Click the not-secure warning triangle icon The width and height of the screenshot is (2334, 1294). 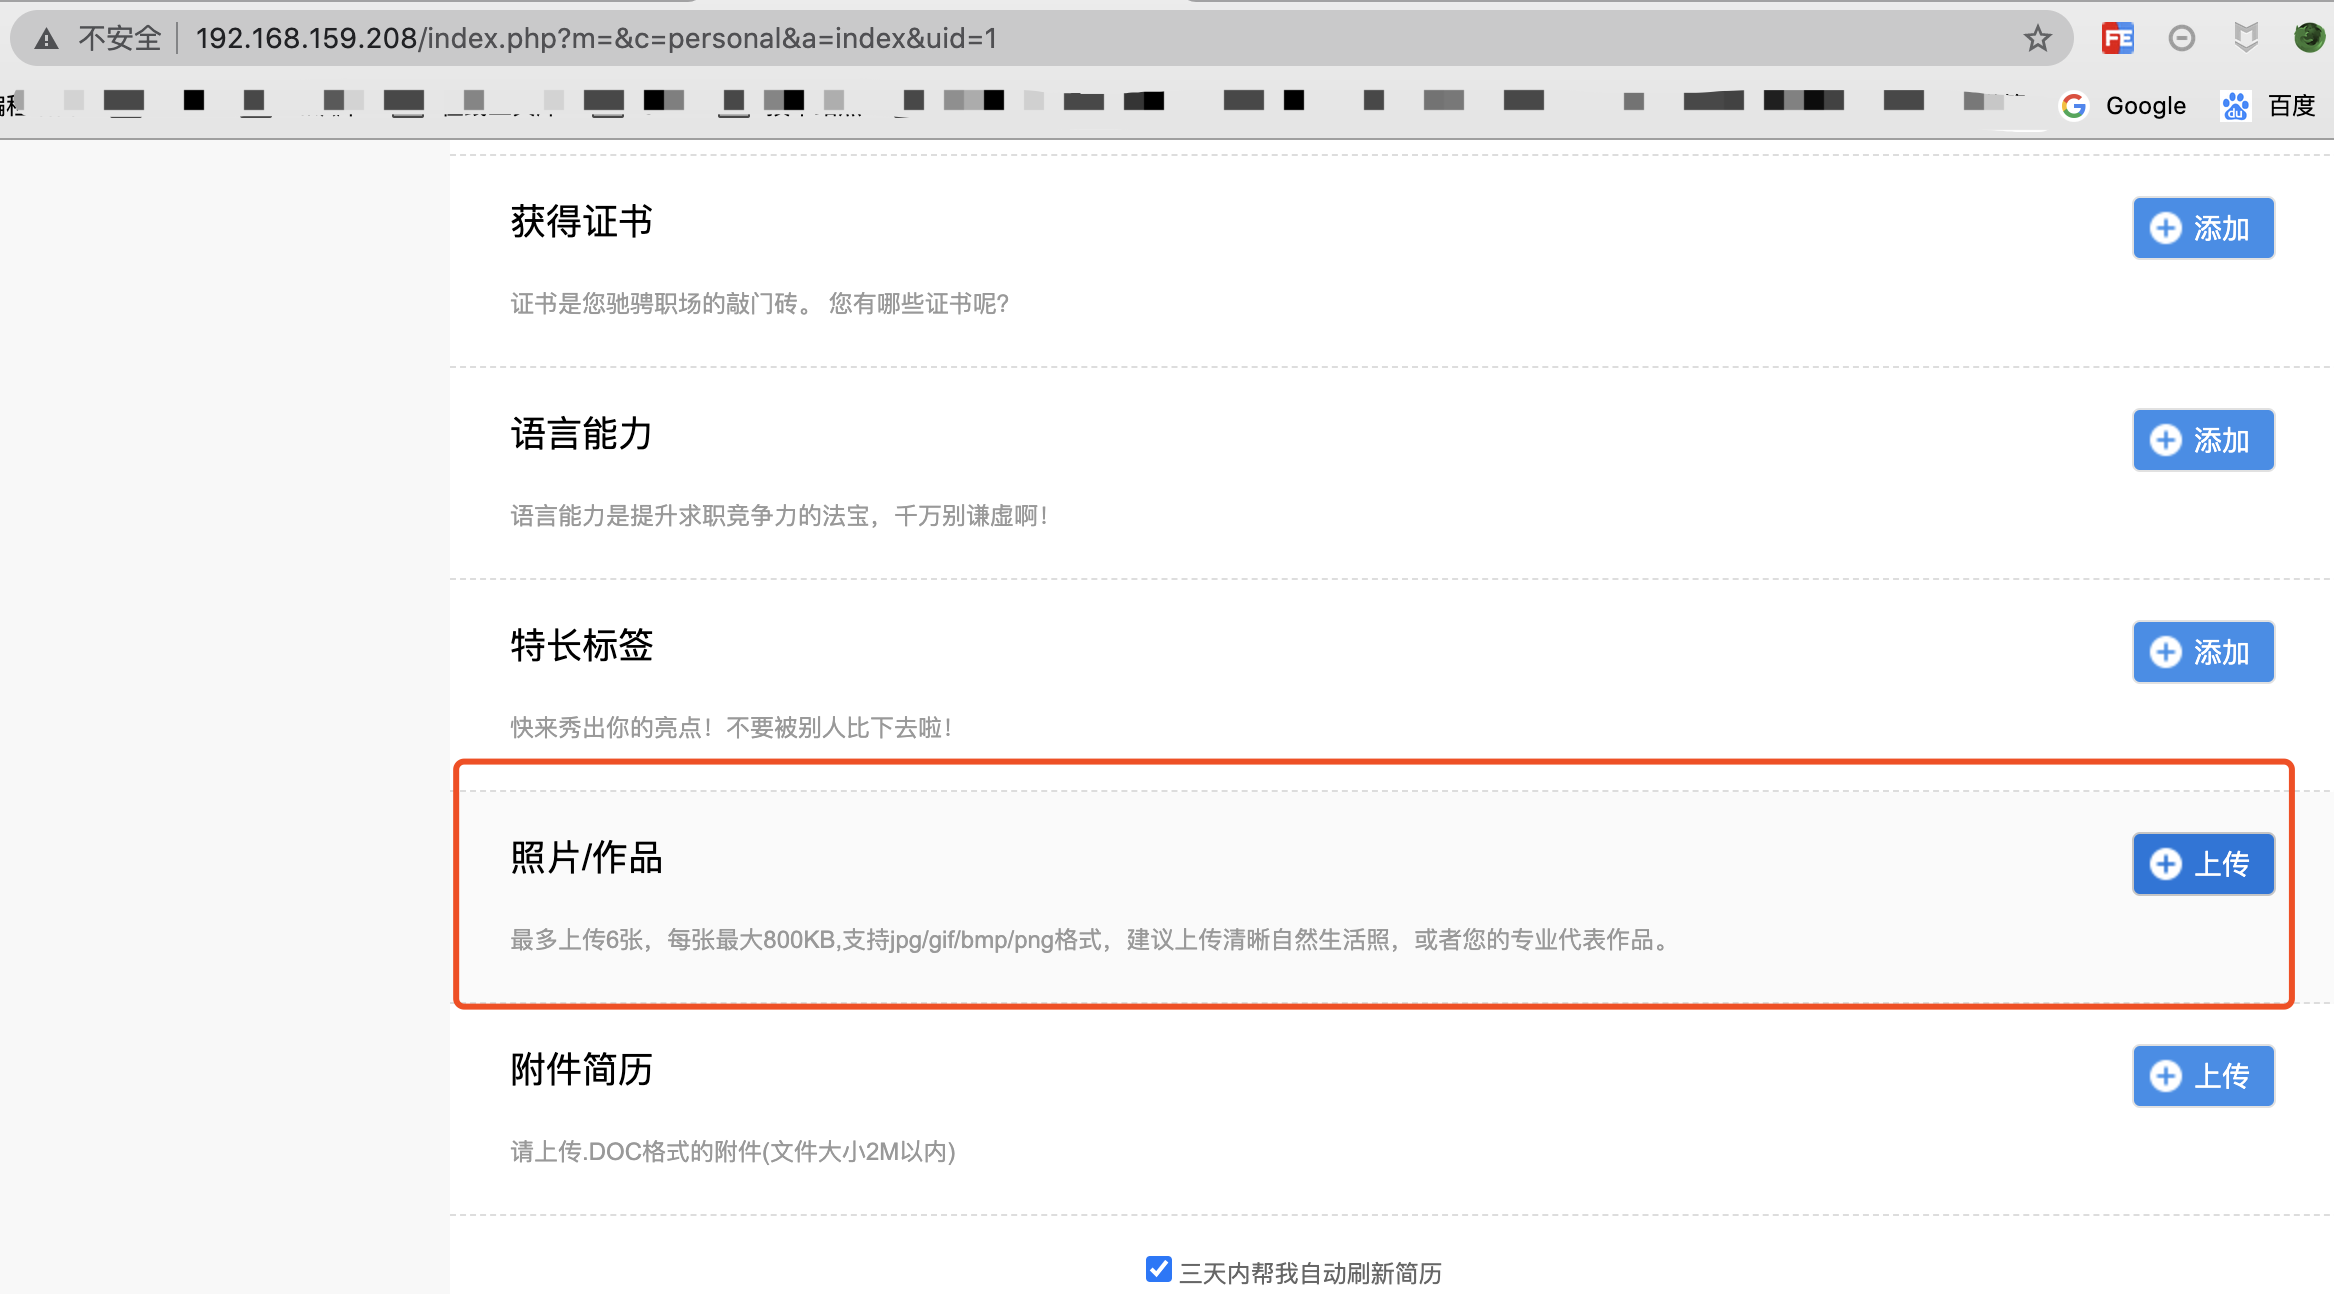46,39
